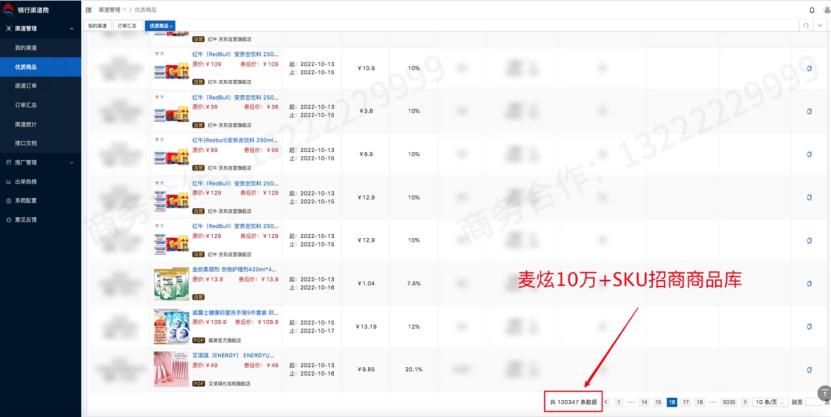The image size is (831, 417).
Task: Click the ¥13.19 commission value
Action: (366, 326)
